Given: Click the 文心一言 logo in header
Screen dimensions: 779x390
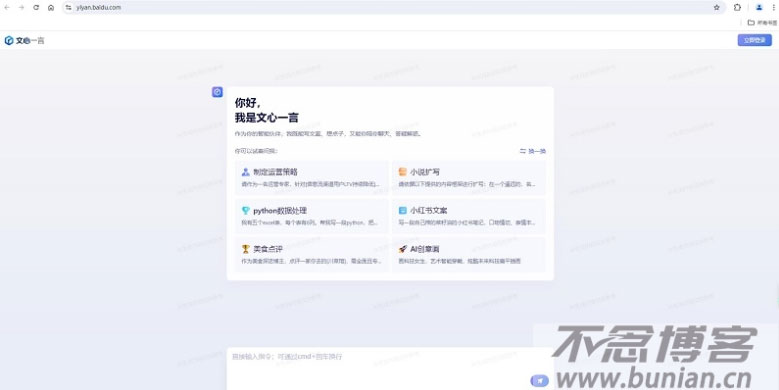Looking at the screenshot, I should 24,41.
